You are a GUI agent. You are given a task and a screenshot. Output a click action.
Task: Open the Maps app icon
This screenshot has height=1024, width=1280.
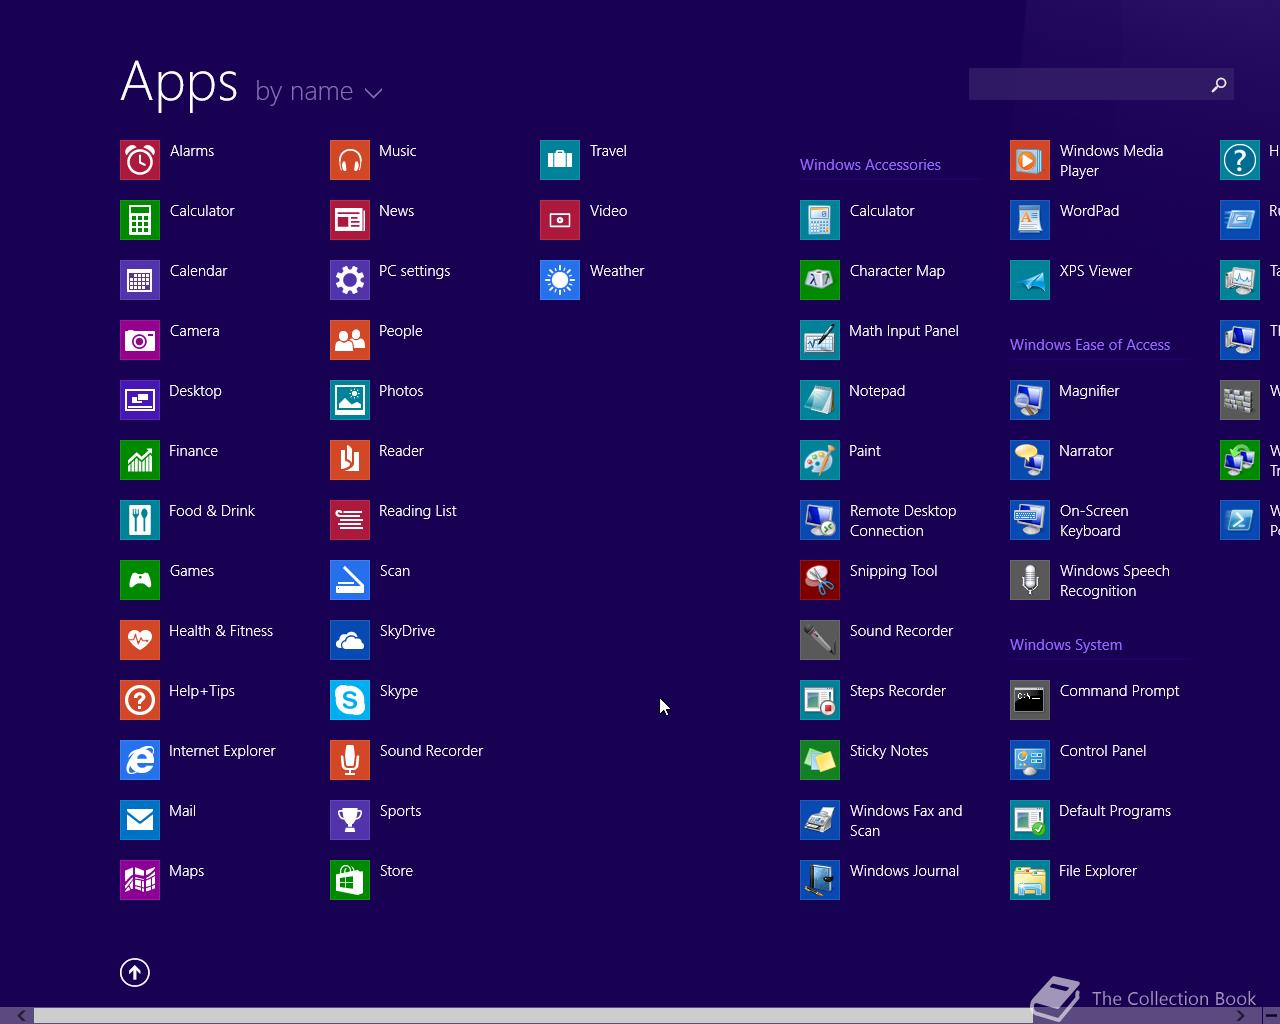click(x=140, y=880)
